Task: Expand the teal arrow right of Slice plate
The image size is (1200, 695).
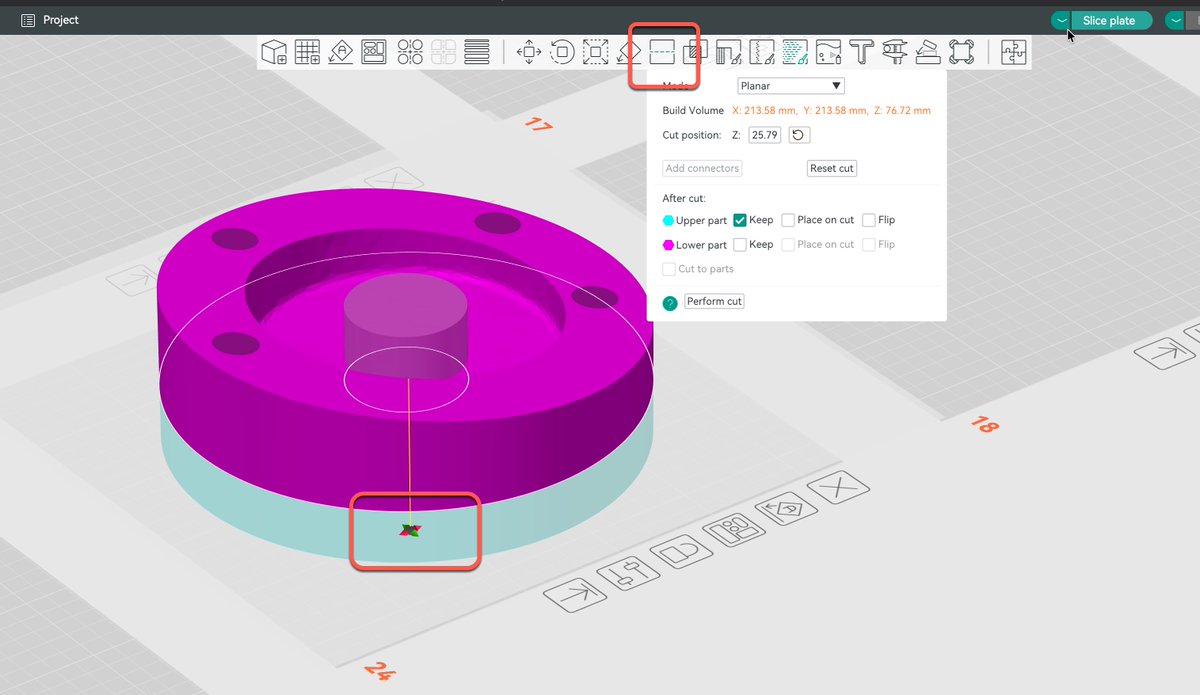Action: (x=1174, y=20)
